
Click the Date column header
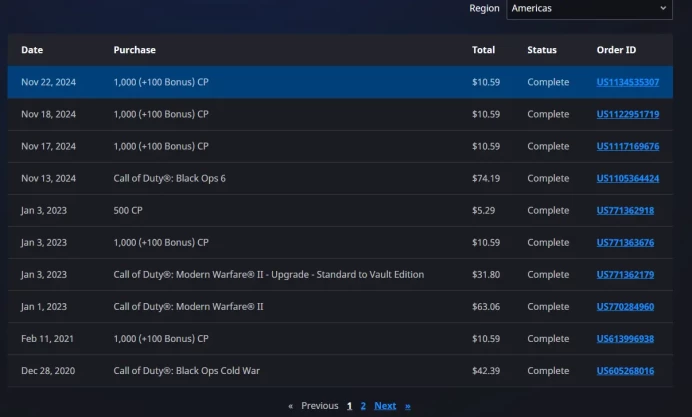click(32, 50)
